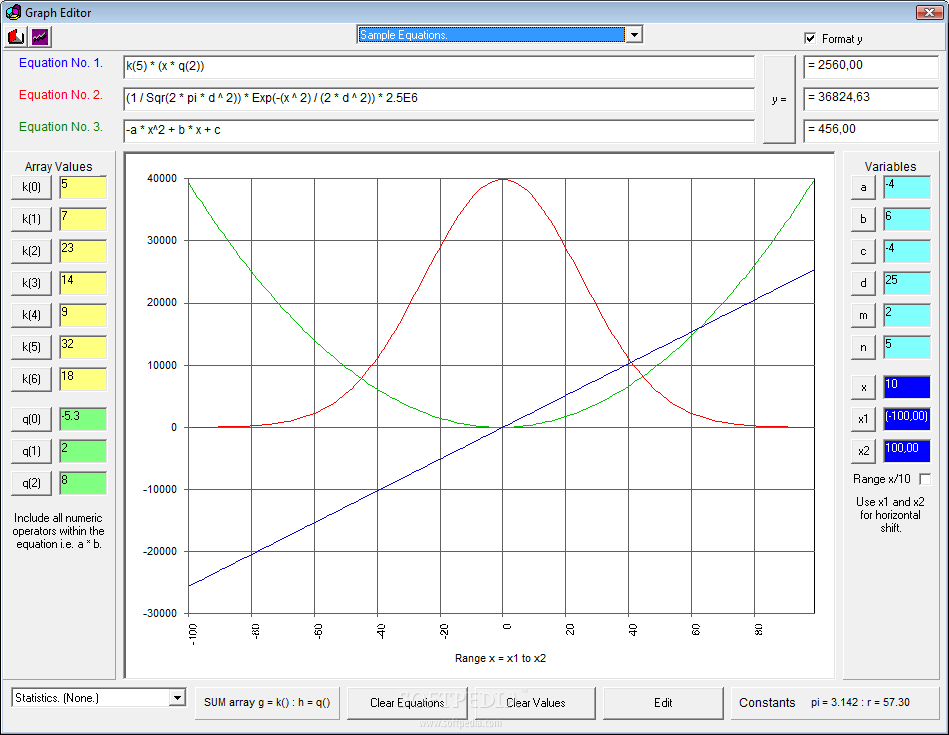Click the k(2) array button

pyautogui.click(x=31, y=251)
